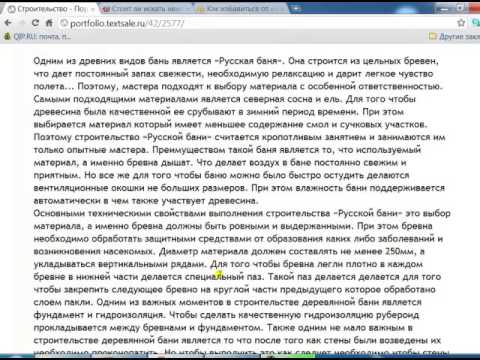Click the text "слоем пакли"
Image resolution: width=480 pixels, height=360 pixels.
tap(63, 302)
